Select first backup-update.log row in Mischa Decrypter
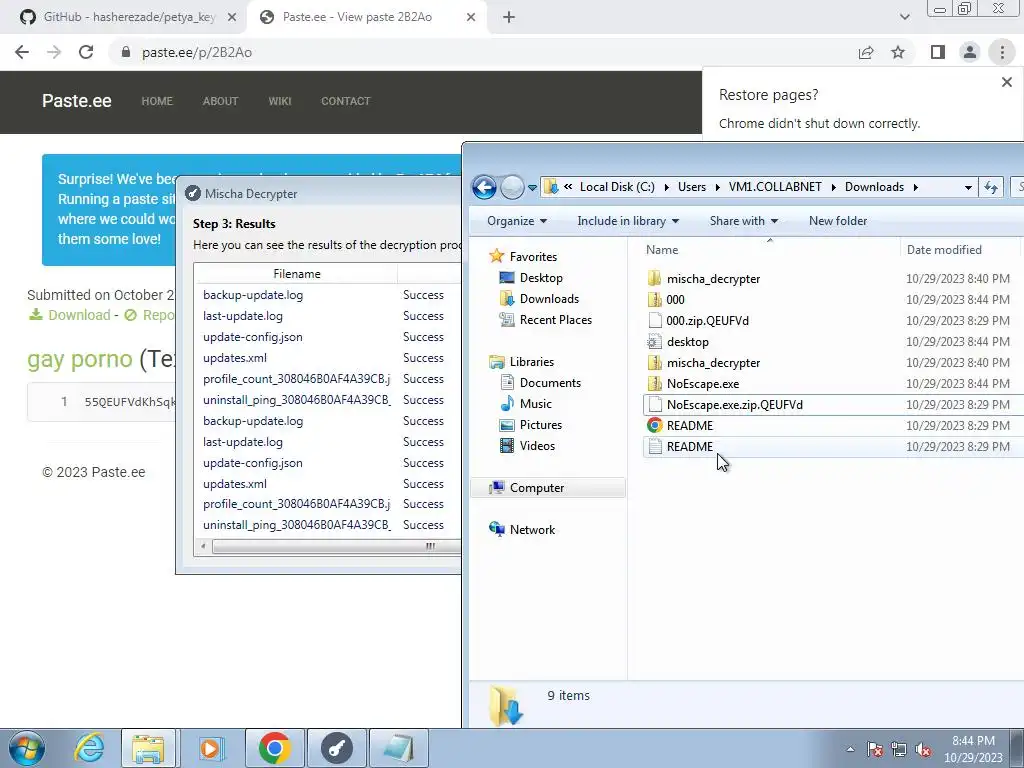This screenshot has width=1024, height=768. tap(328, 295)
